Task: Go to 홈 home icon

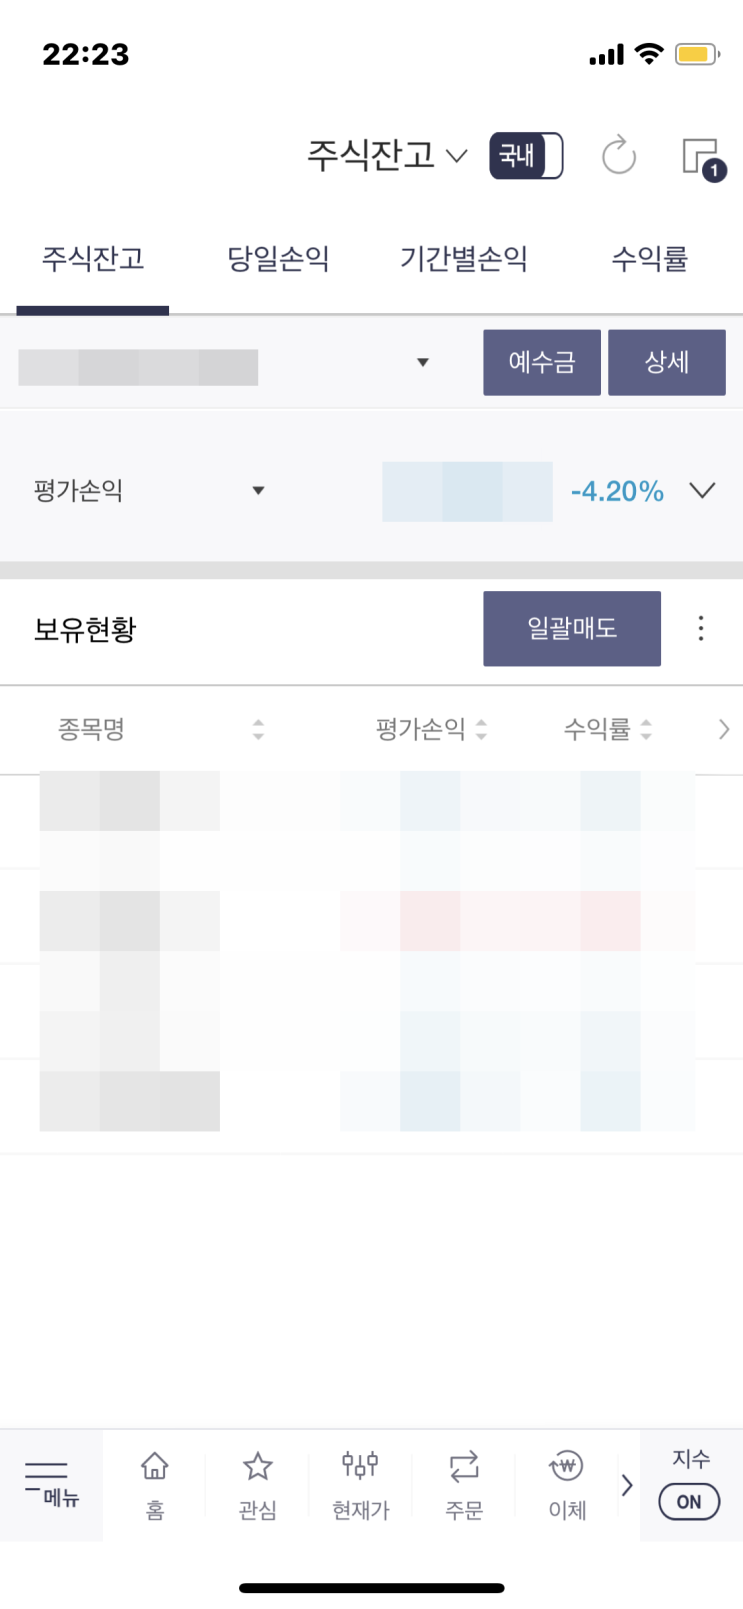Action: [x=155, y=1484]
